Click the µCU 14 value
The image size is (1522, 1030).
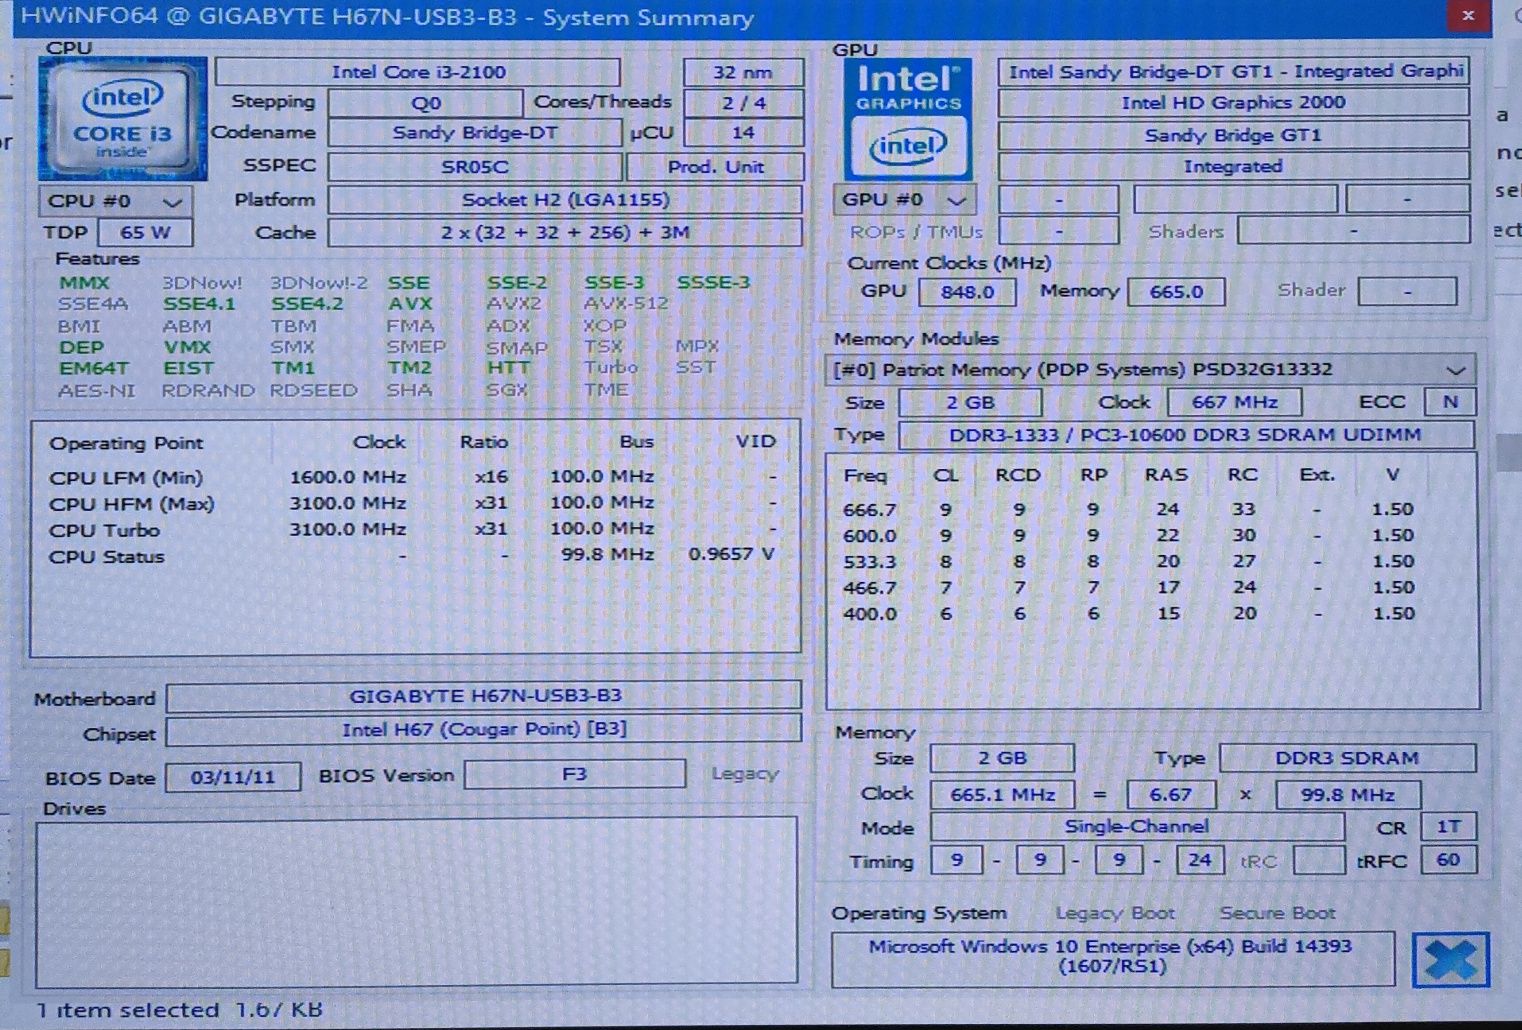(743, 133)
